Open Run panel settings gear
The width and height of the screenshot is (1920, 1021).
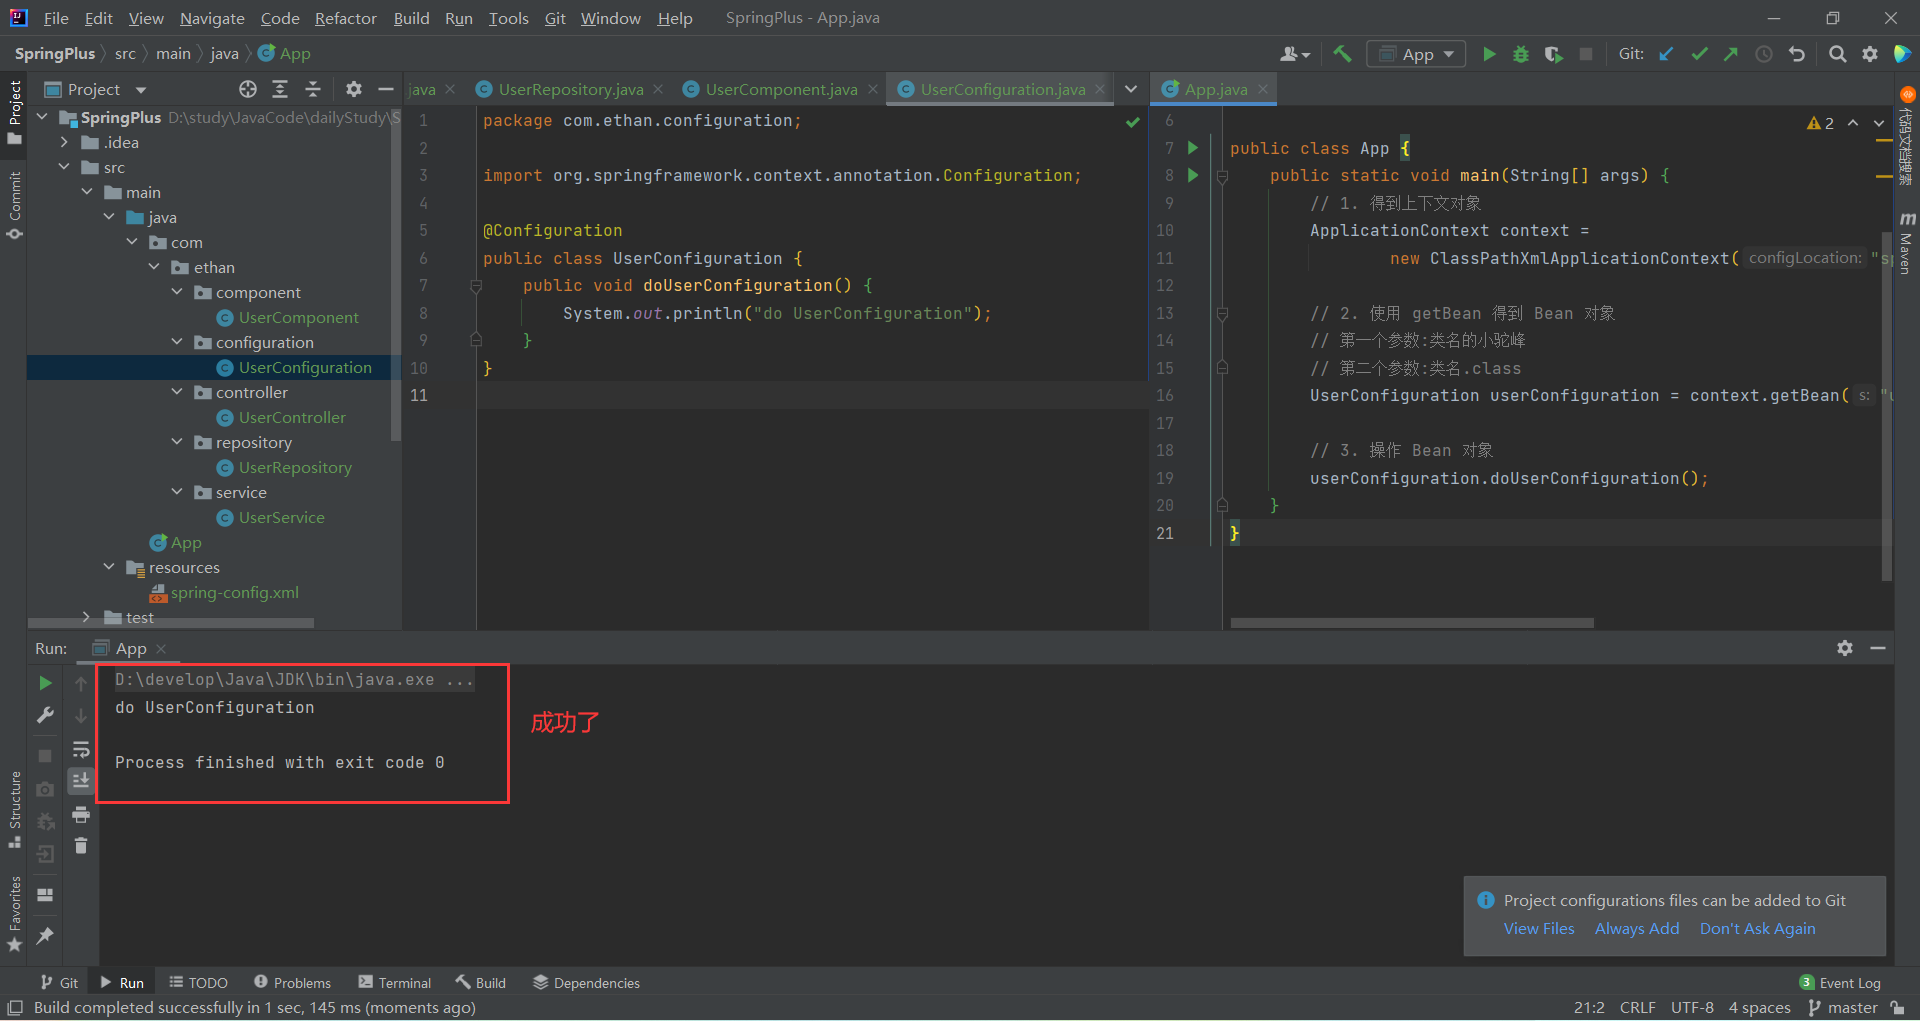click(x=1845, y=648)
